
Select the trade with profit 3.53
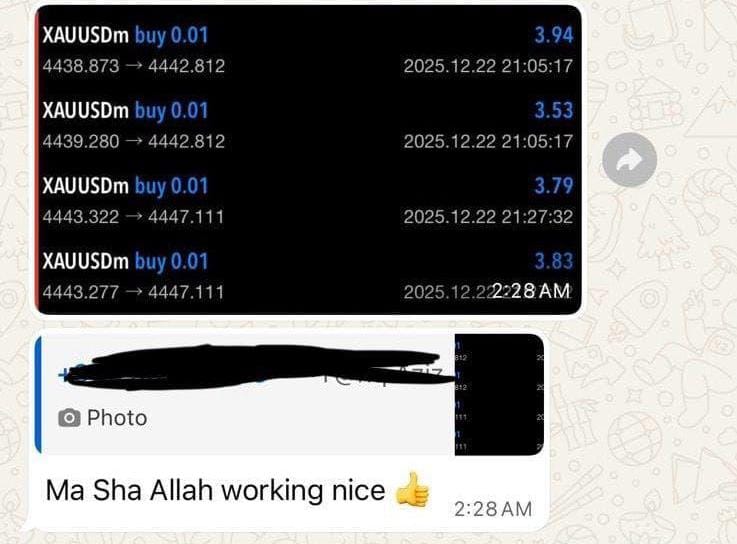point(308,126)
